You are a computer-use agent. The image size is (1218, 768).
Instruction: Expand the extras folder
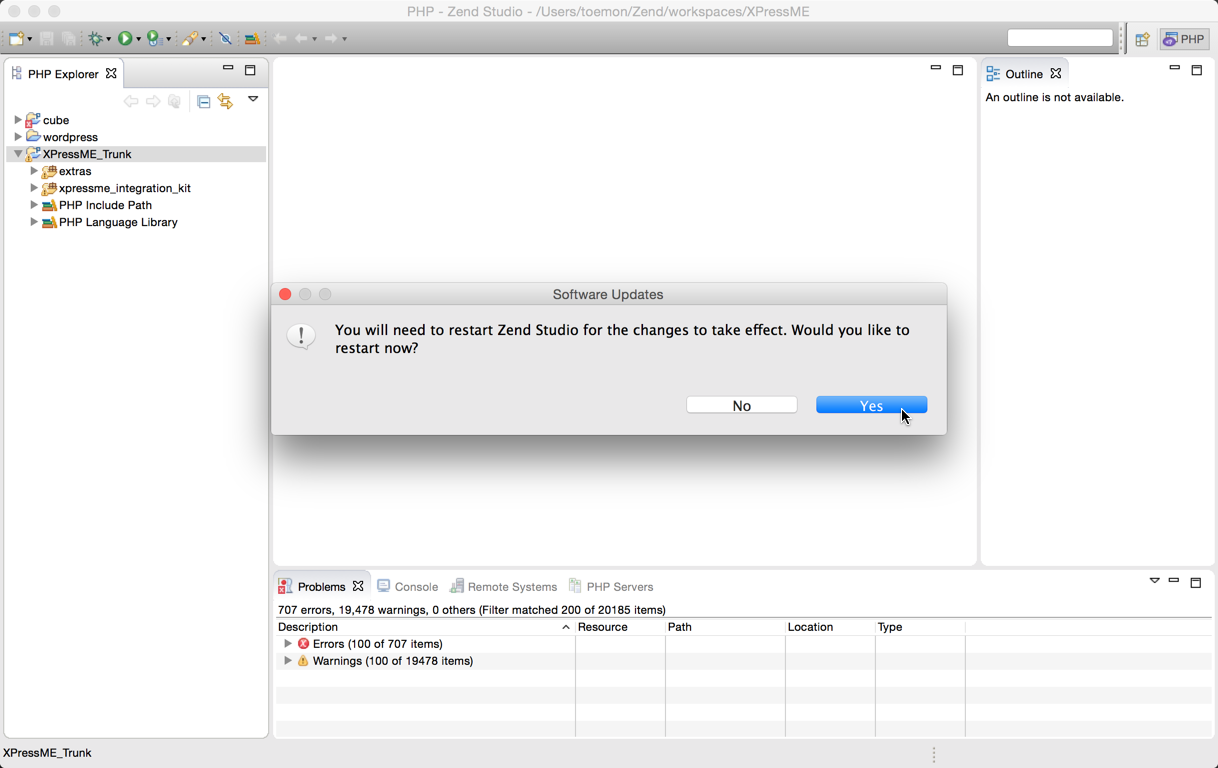(34, 171)
